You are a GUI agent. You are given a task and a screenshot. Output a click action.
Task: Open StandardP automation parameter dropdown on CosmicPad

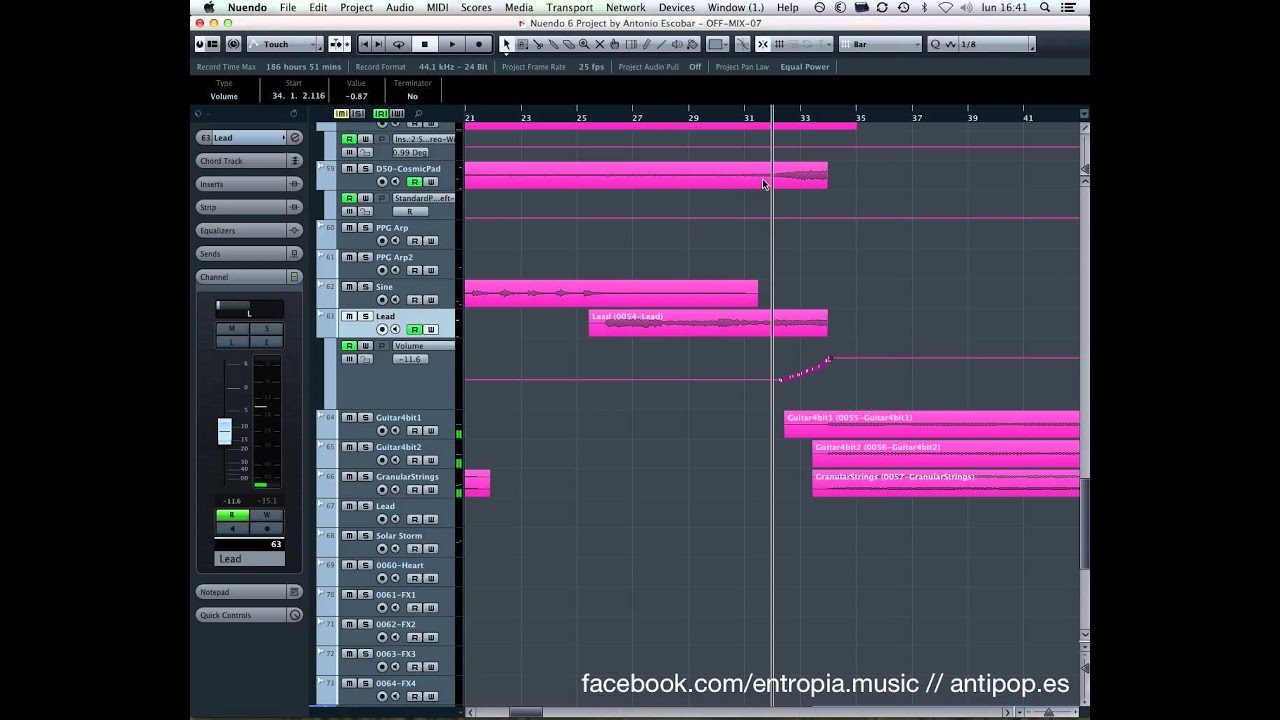click(x=424, y=198)
